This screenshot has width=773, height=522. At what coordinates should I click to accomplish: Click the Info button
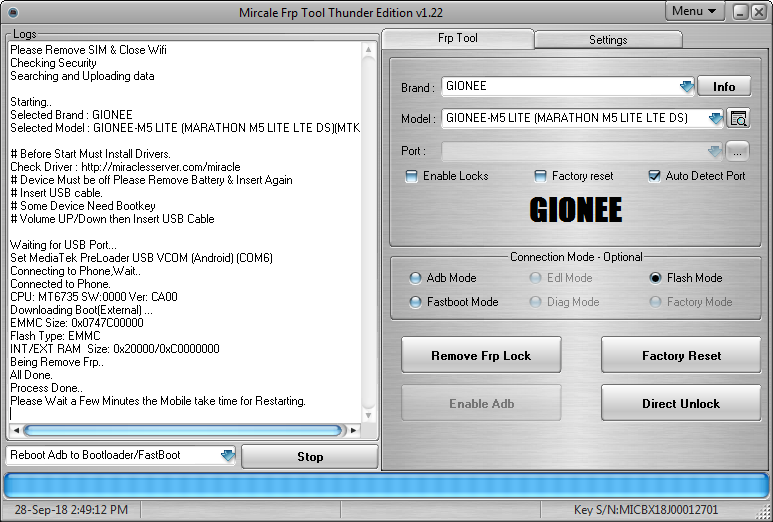click(x=724, y=87)
